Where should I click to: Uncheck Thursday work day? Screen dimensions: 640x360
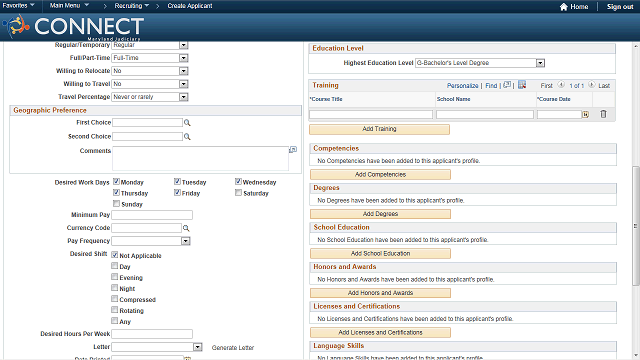tap(116, 192)
